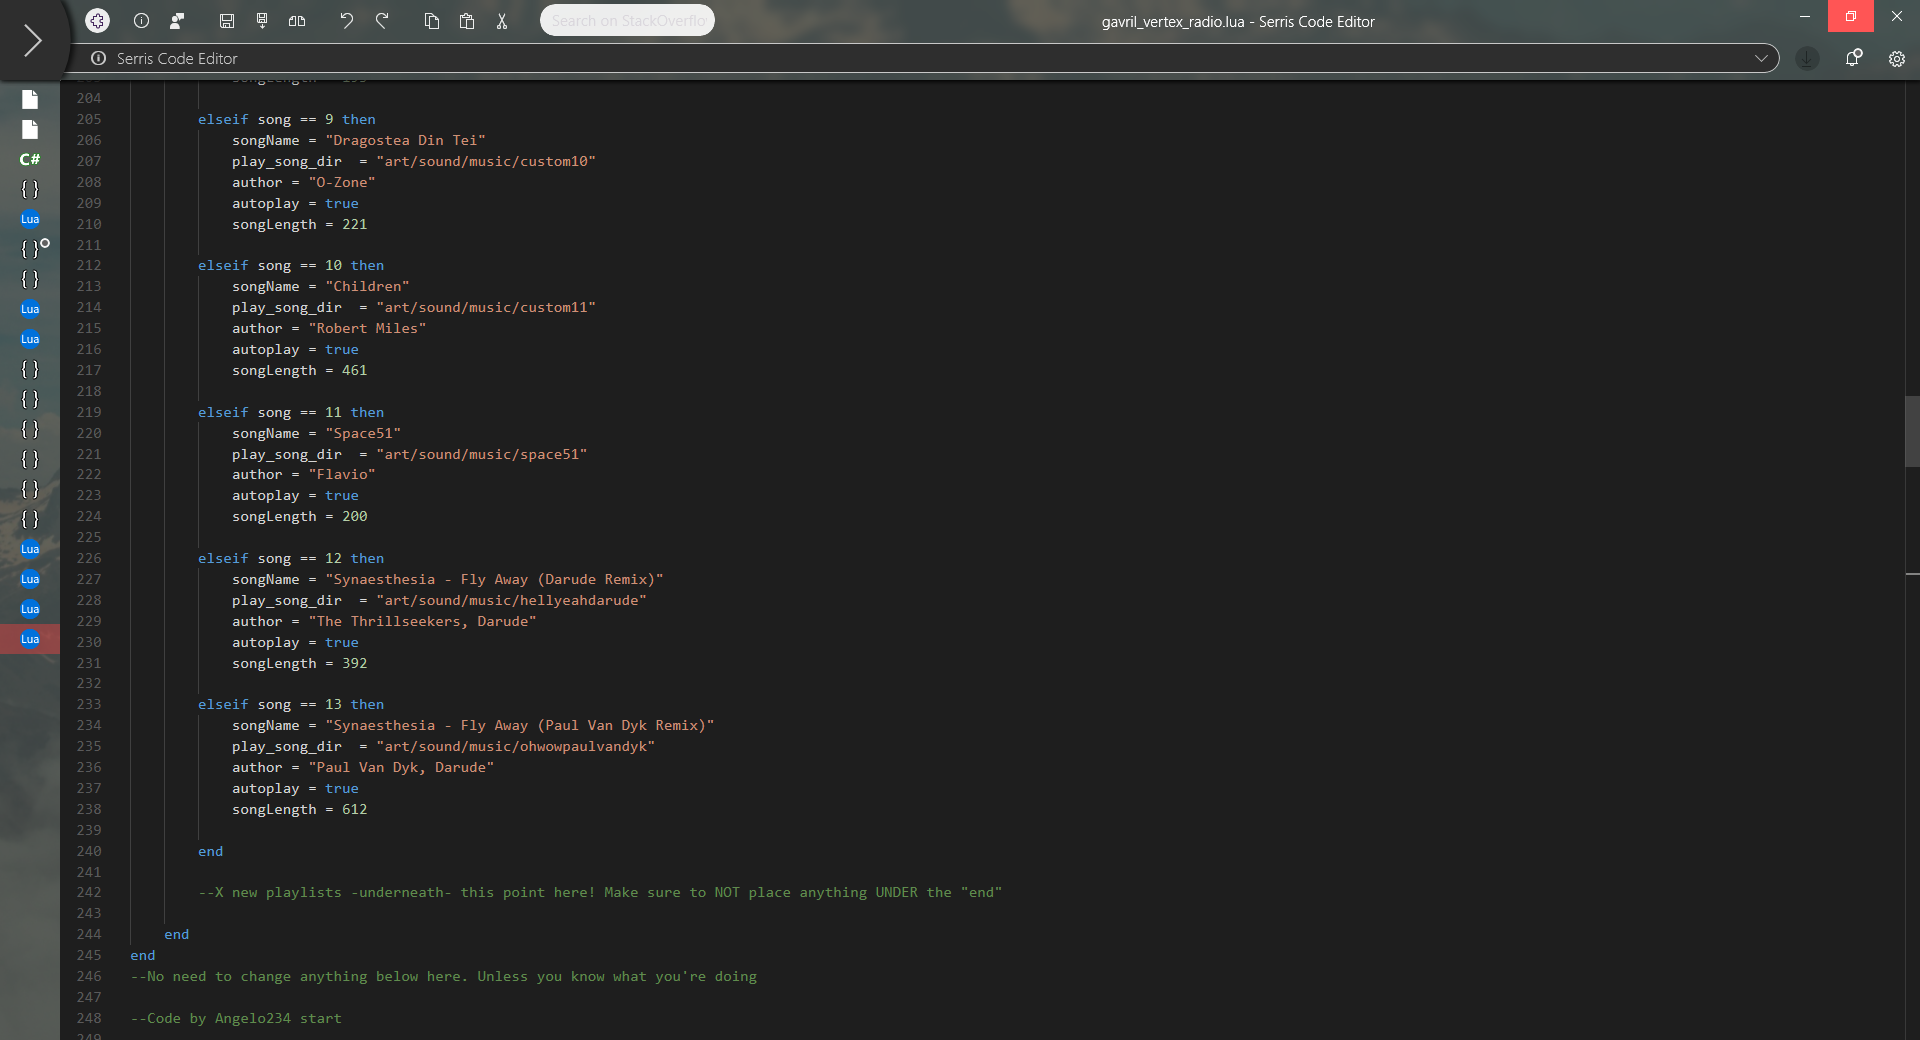
Task: Click the "Robert Miles" author string
Action: tap(367, 328)
